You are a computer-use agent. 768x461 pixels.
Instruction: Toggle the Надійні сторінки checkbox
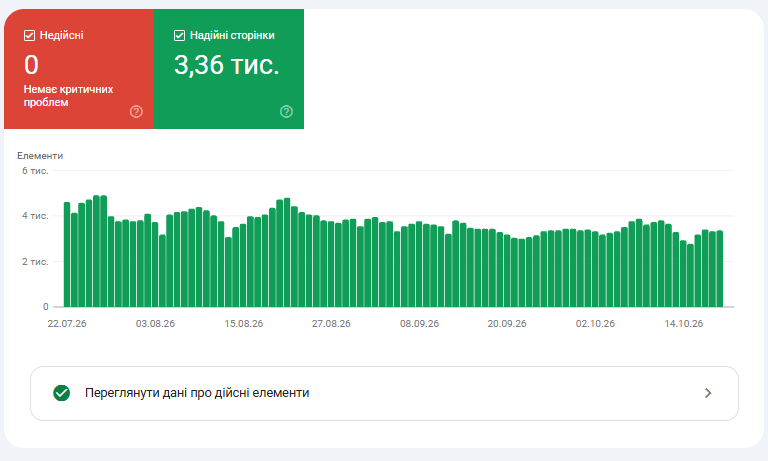179,35
